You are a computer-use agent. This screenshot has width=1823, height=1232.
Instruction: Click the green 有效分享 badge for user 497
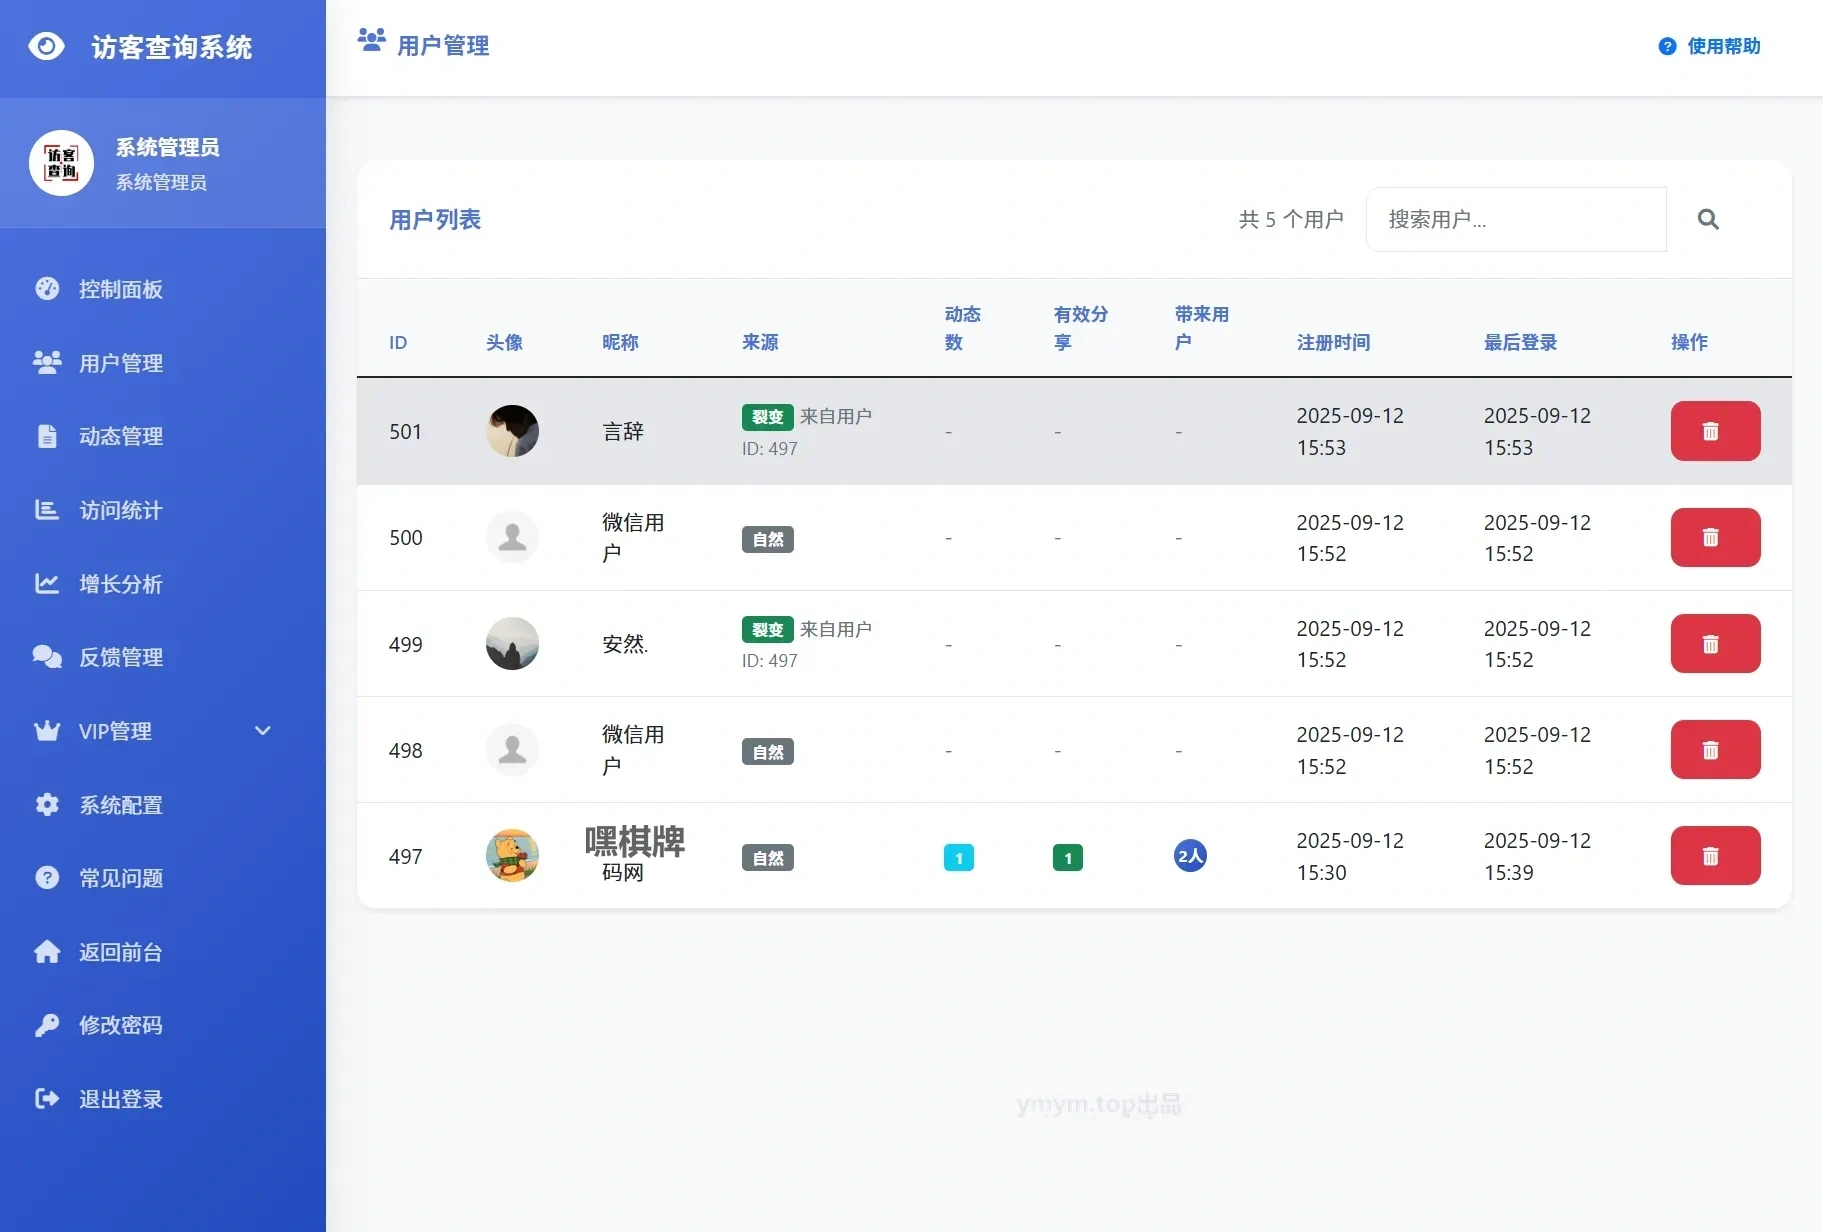pyautogui.click(x=1067, y=857)
